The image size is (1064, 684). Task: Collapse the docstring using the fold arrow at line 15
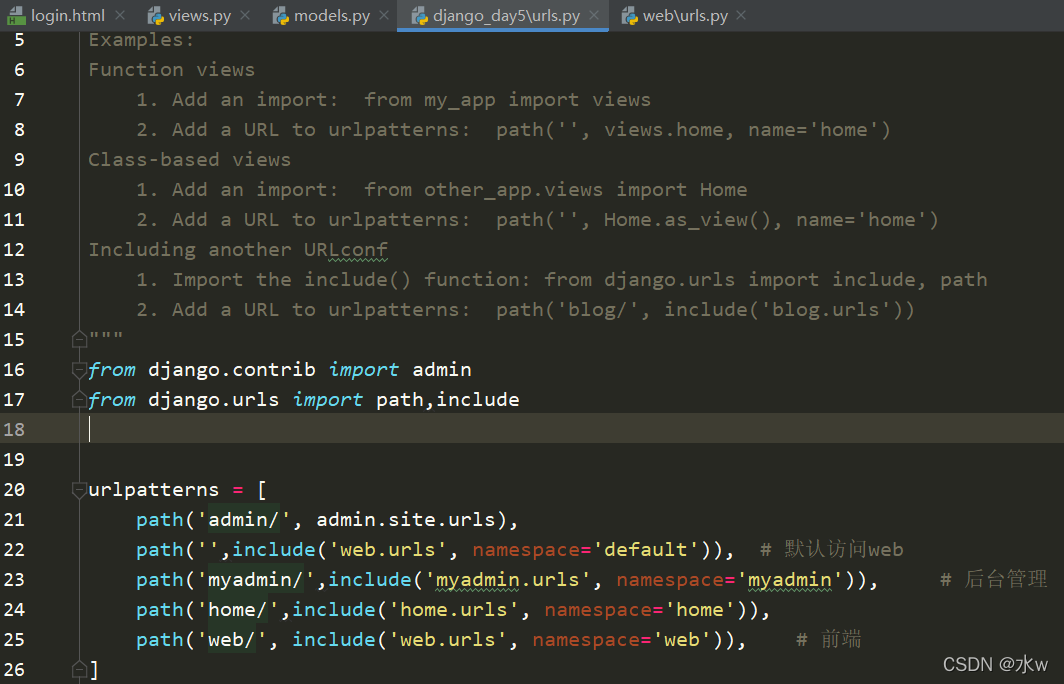79,339
